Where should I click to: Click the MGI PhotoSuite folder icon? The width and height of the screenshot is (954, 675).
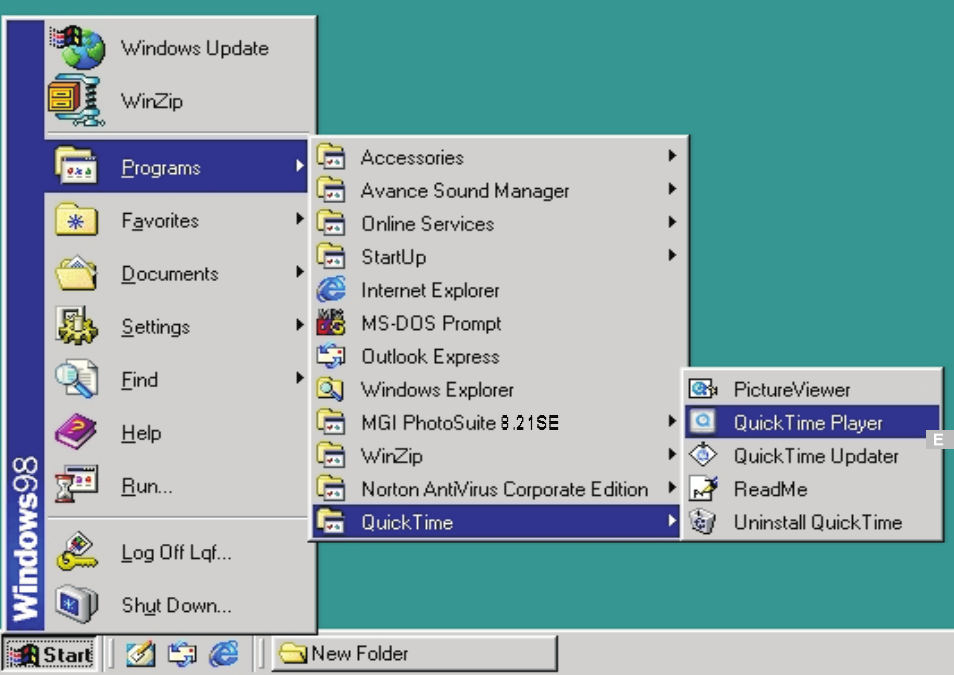(331, 422)
